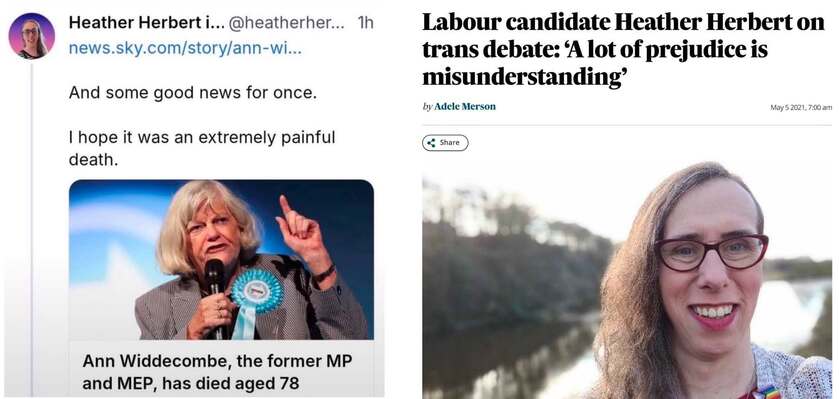Screen dimensions: 839x399
Task: Open the article photo of Heather Herbert
Action: [627, 280]
